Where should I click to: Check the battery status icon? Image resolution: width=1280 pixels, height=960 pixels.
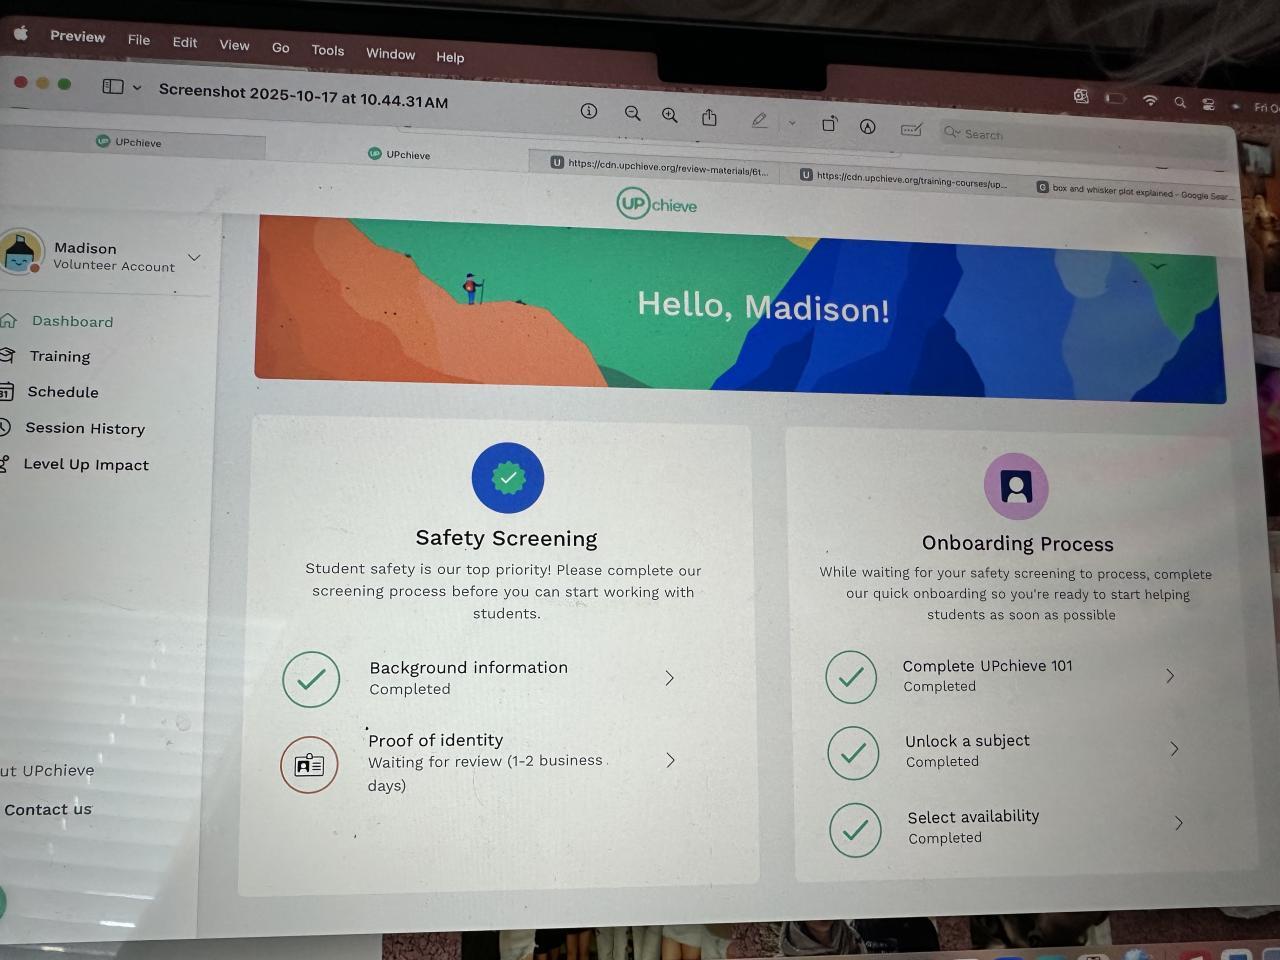click(1116, 99)
